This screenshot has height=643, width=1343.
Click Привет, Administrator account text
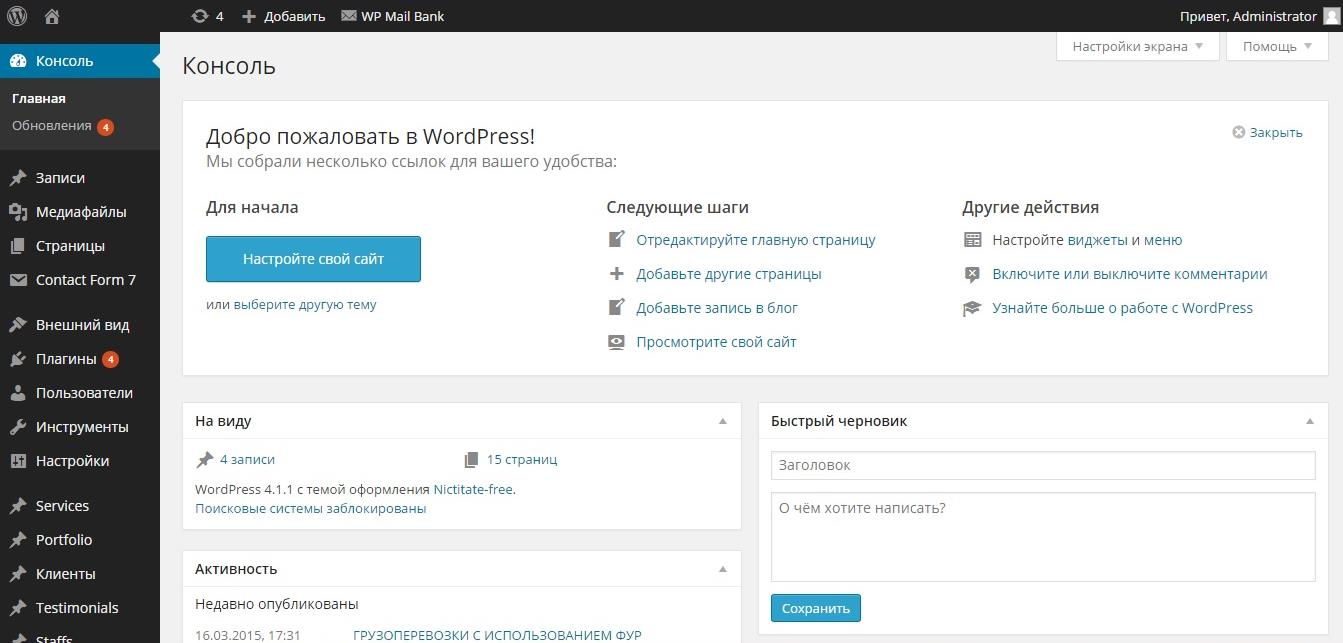(1248, 16)
